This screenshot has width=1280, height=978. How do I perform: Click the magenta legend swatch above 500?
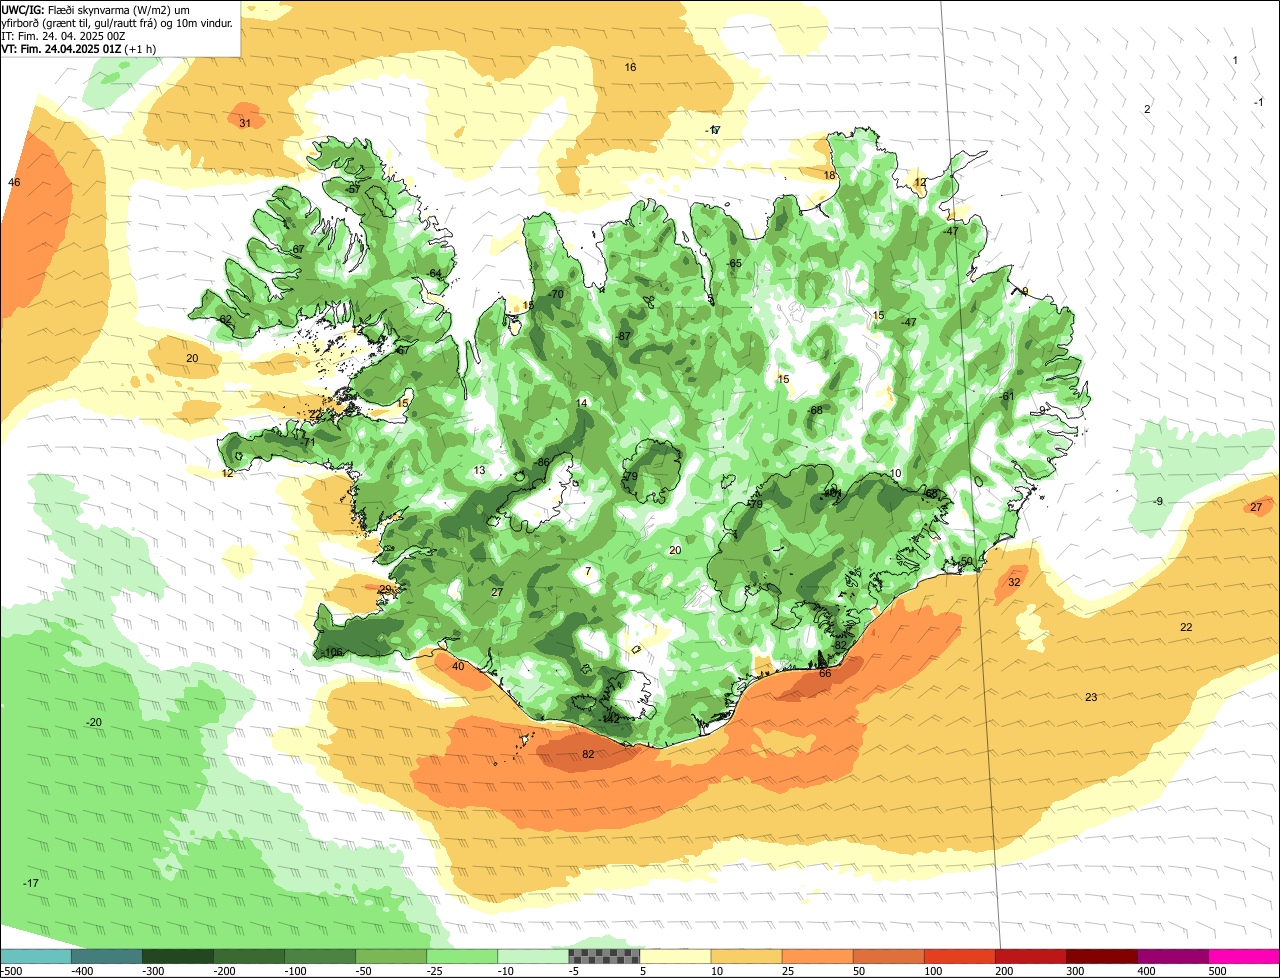click(1244, 956)
